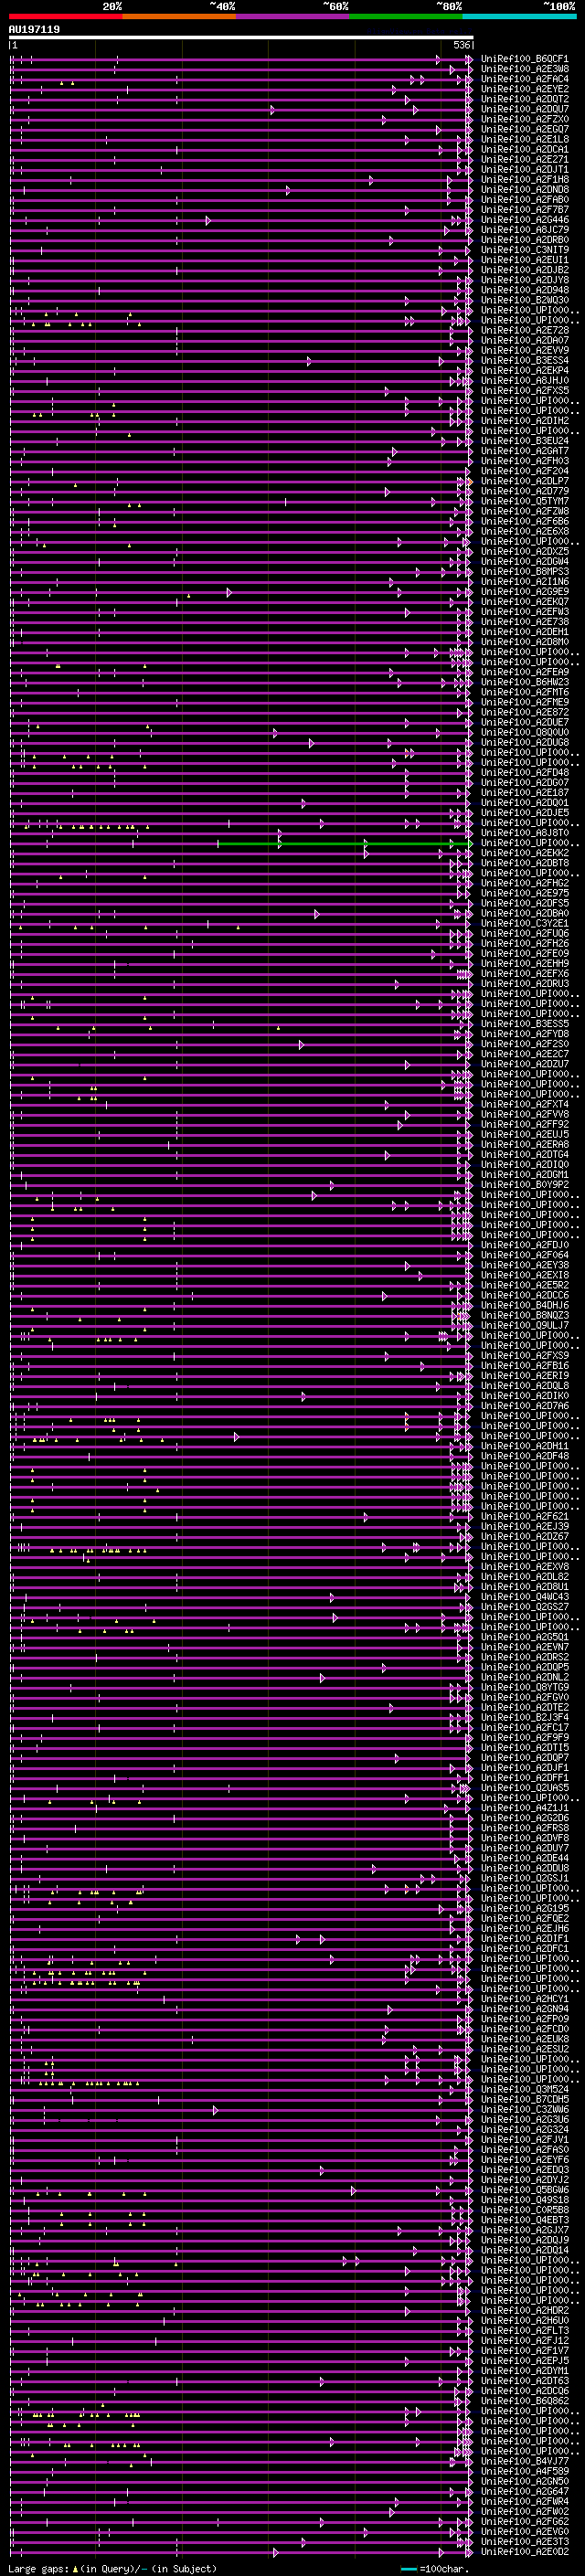Select hit UniRef100_A2EYE2
This screenshot has width=585, height=2576.
pyautogui.click(x=524, y=89)
